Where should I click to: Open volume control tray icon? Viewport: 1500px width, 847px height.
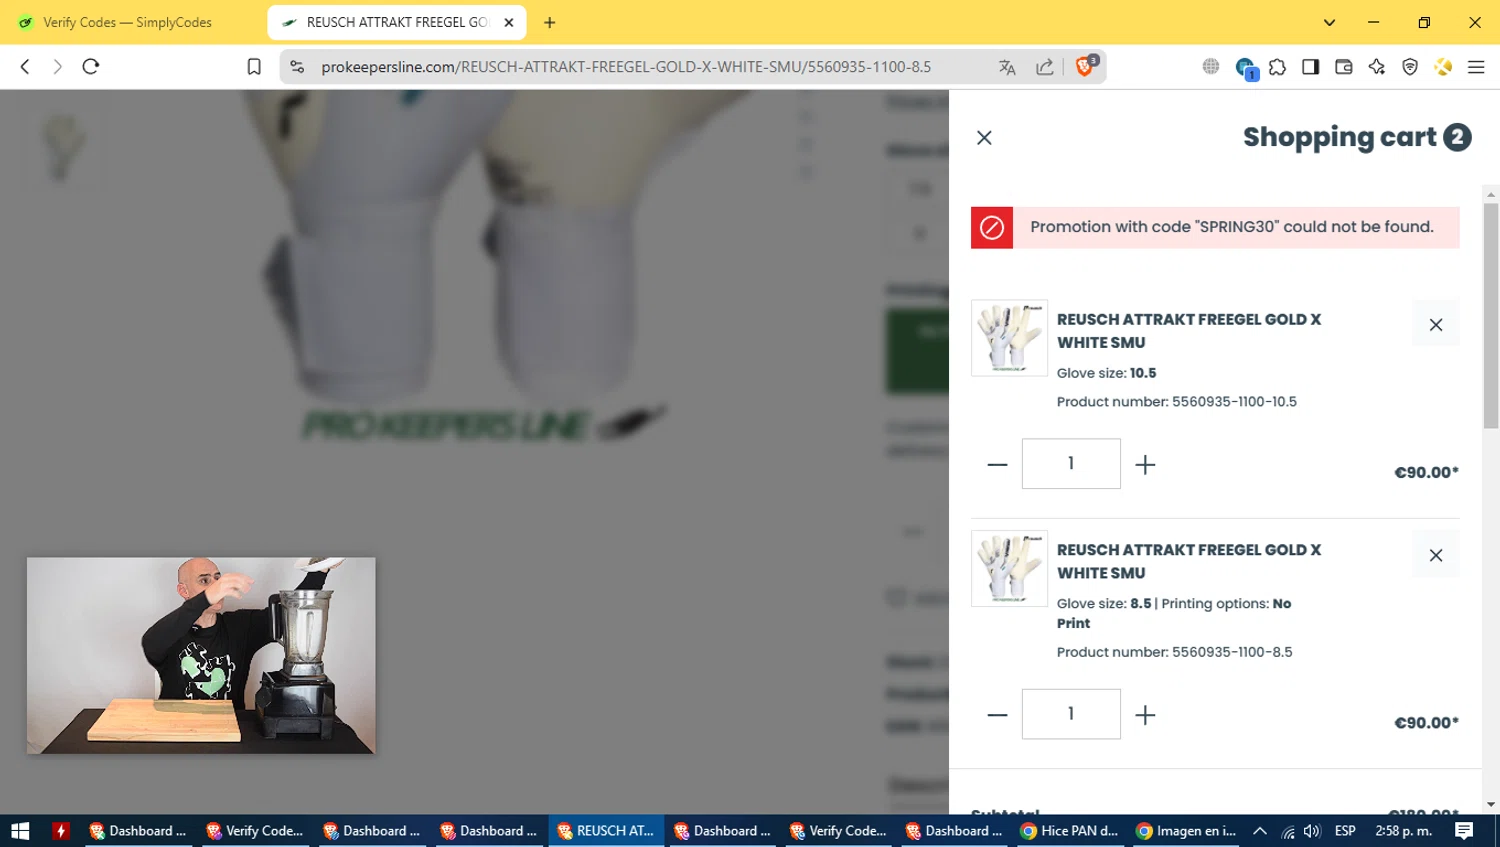click(1312, 831)
